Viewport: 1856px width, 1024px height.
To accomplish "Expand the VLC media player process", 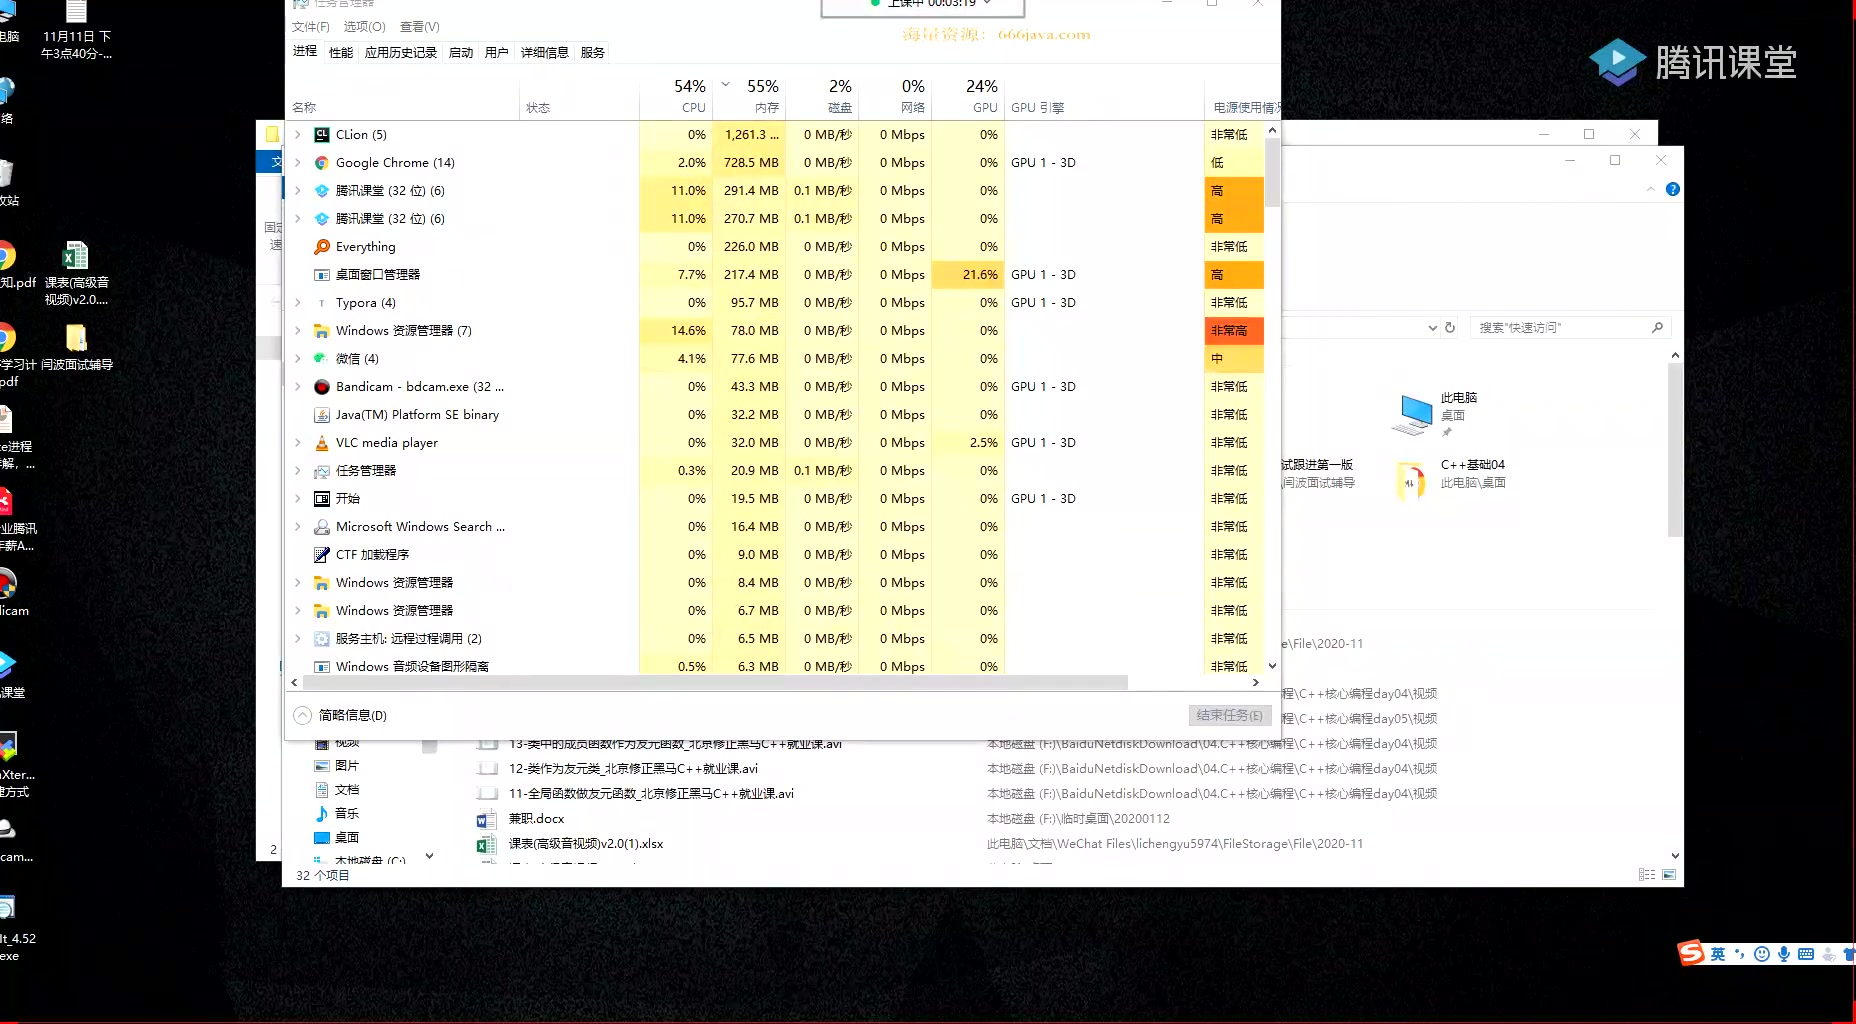I will 297,443.
